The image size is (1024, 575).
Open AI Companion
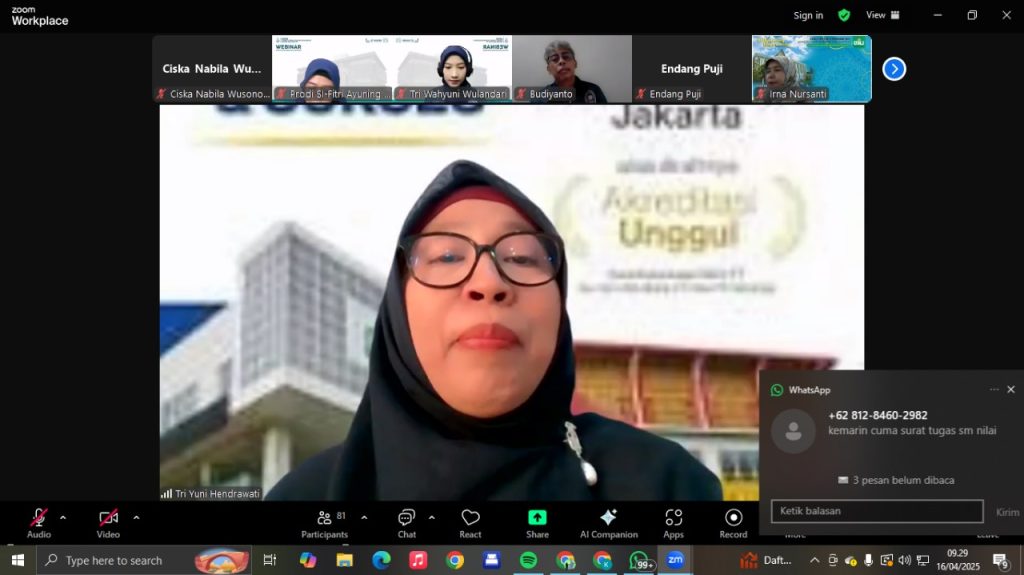tap(609, 523)
